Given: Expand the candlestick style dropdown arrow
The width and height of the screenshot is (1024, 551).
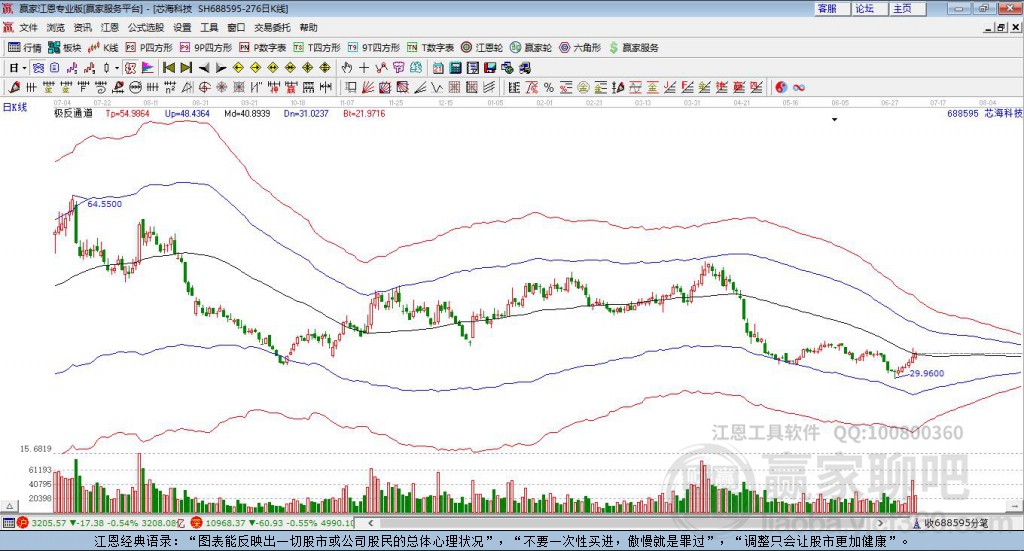Looking at the screenshot, I should 117,68.
